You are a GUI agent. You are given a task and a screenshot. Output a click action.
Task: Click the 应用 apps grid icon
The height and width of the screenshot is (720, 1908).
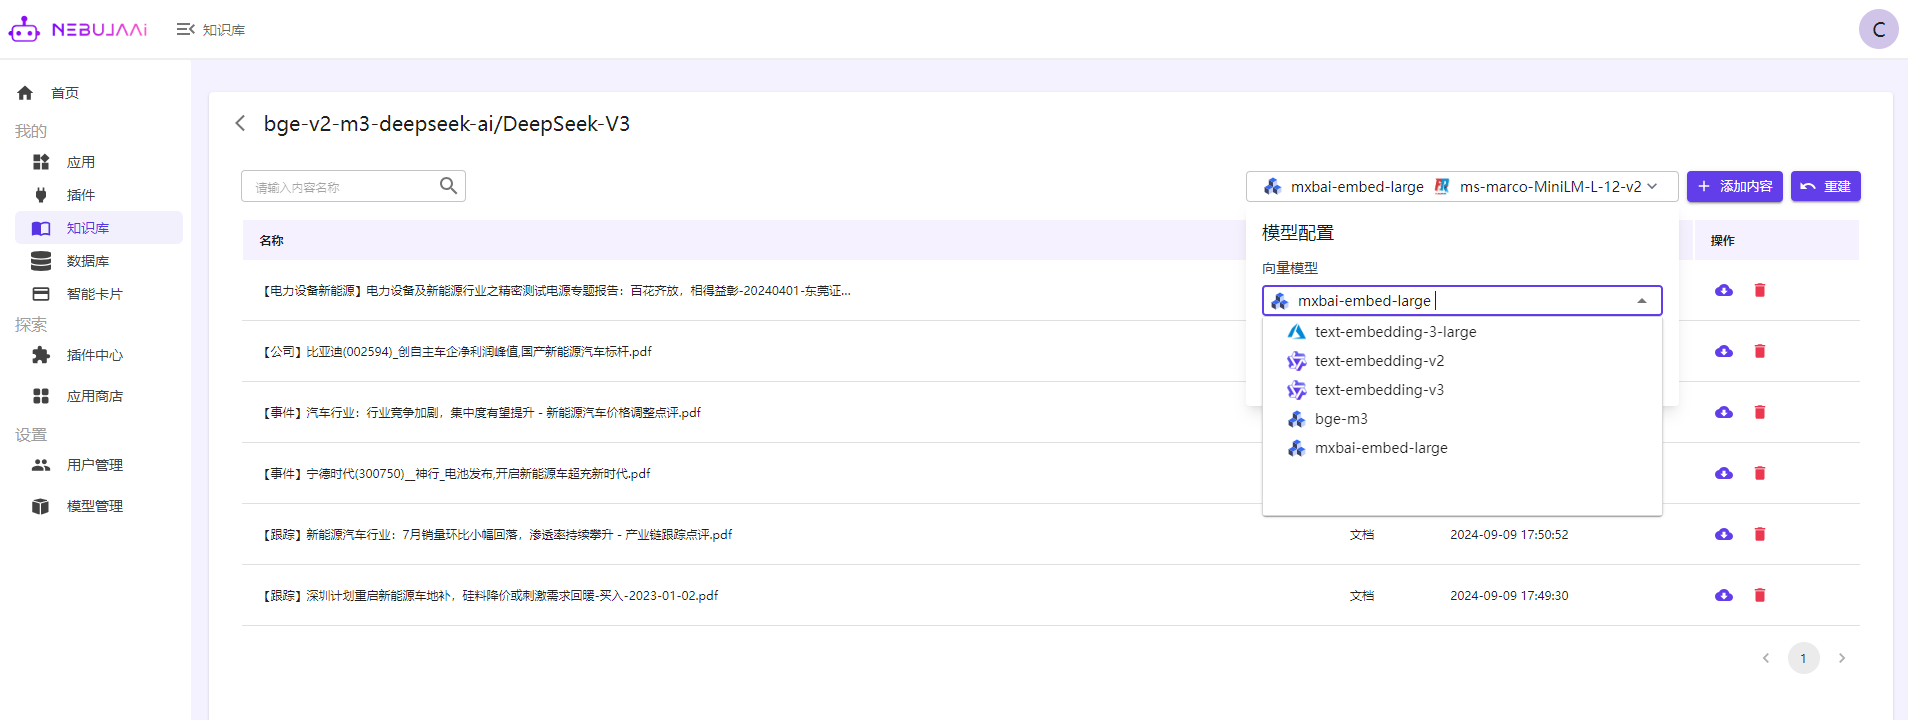[x=41, y=162]
